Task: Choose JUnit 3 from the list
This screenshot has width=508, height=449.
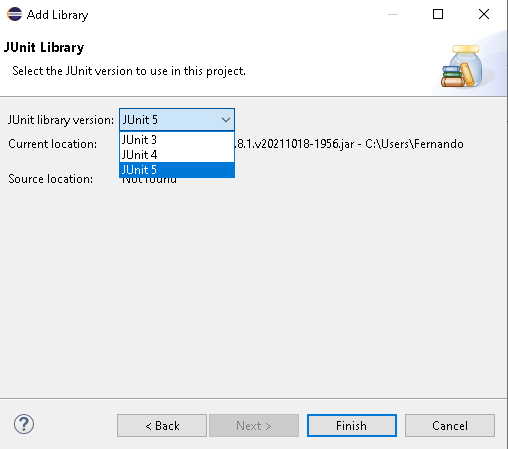Action: pyautogui.click(x=177, y=140)
